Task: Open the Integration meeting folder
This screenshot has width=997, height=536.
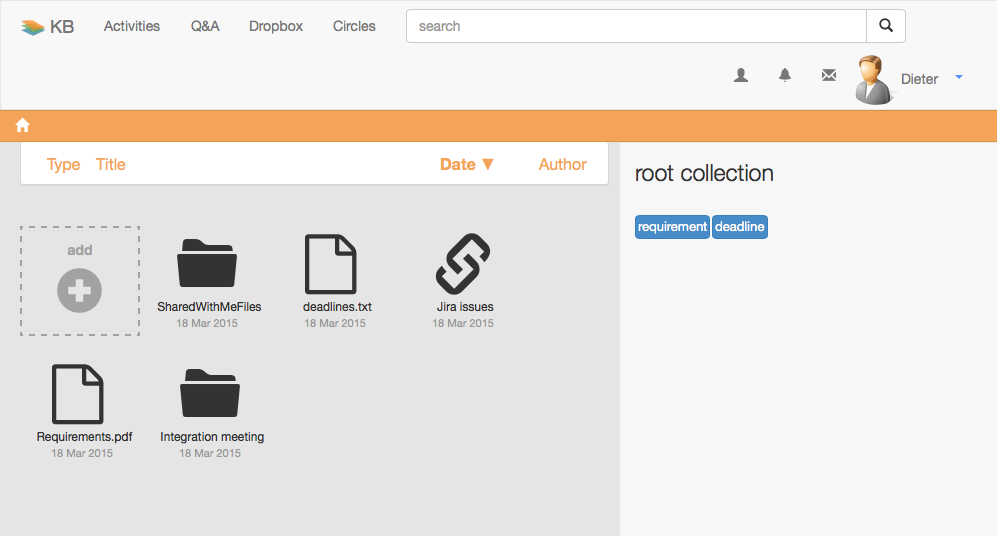Action: pos(210,393)
